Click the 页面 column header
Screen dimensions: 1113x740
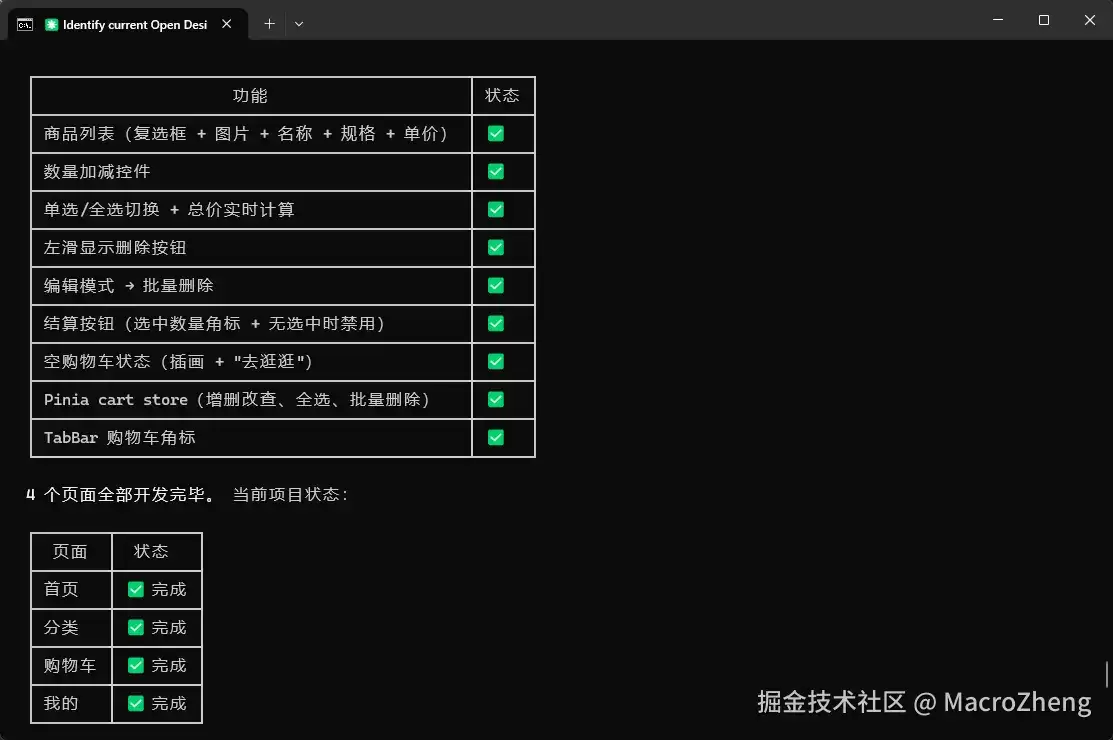point(70,551)
